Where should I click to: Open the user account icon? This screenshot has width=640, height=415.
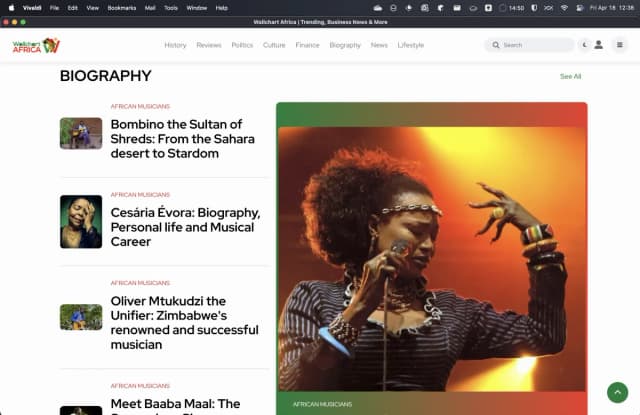[x=599, y=45]
